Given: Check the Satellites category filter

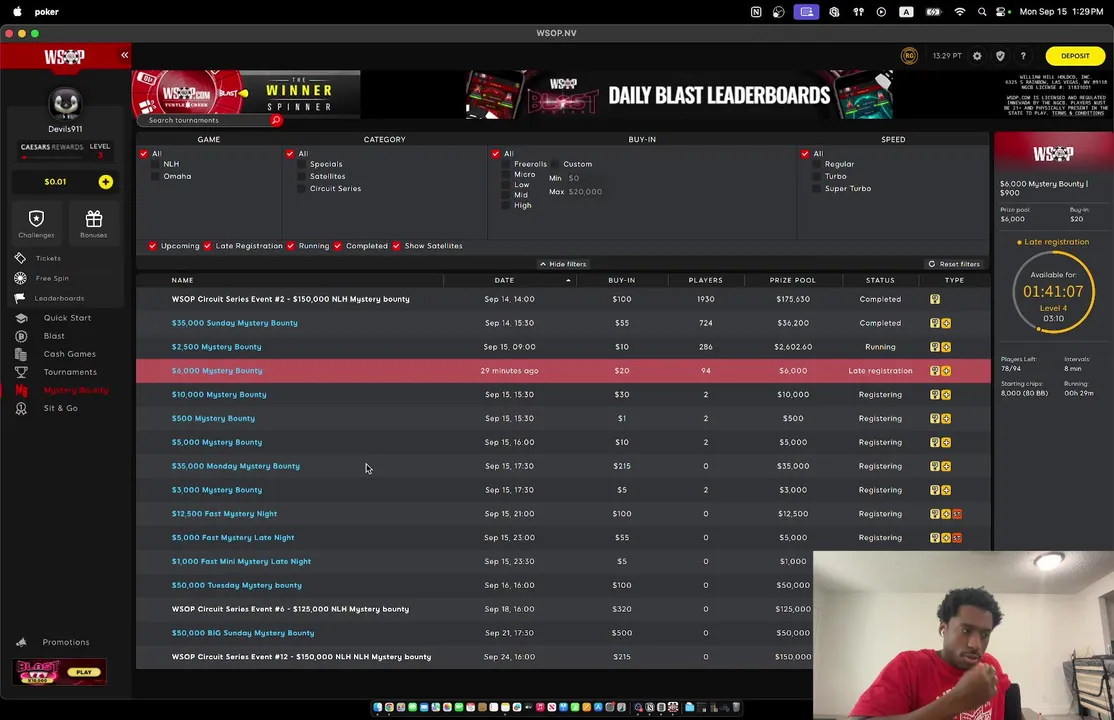Looking at the screenshot, I should [301, 176].
